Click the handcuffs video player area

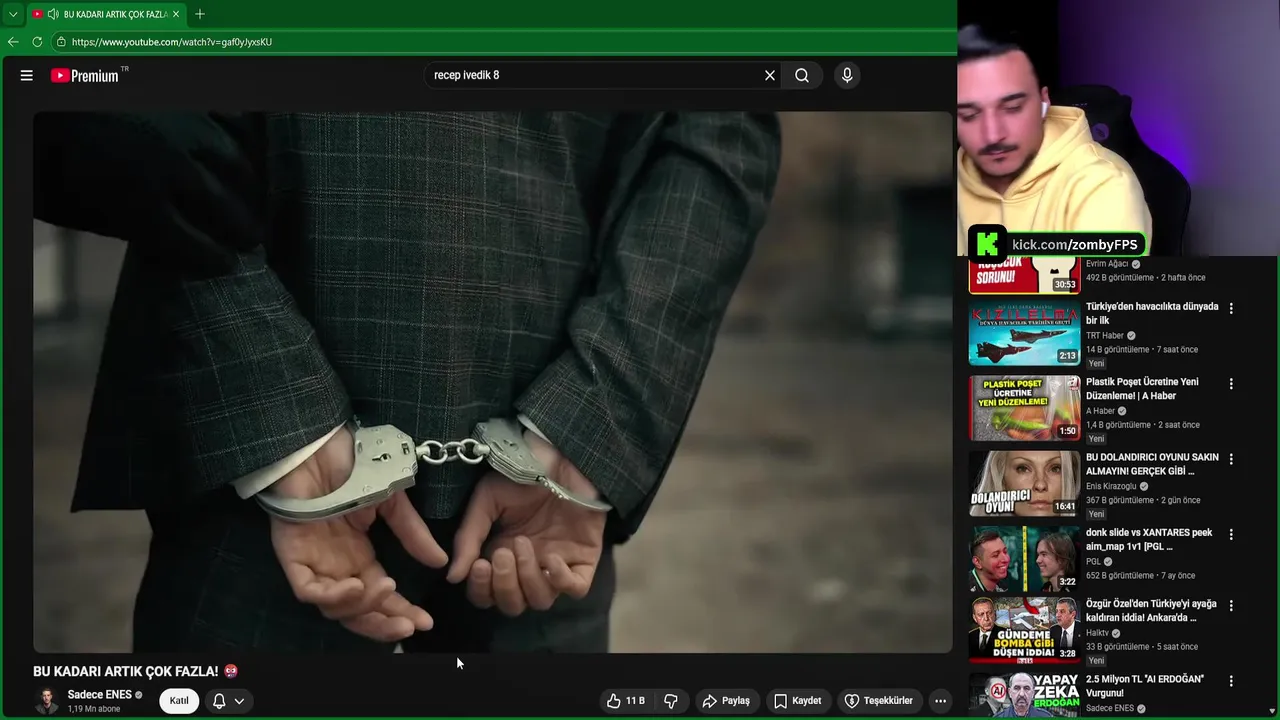(492, 382)
